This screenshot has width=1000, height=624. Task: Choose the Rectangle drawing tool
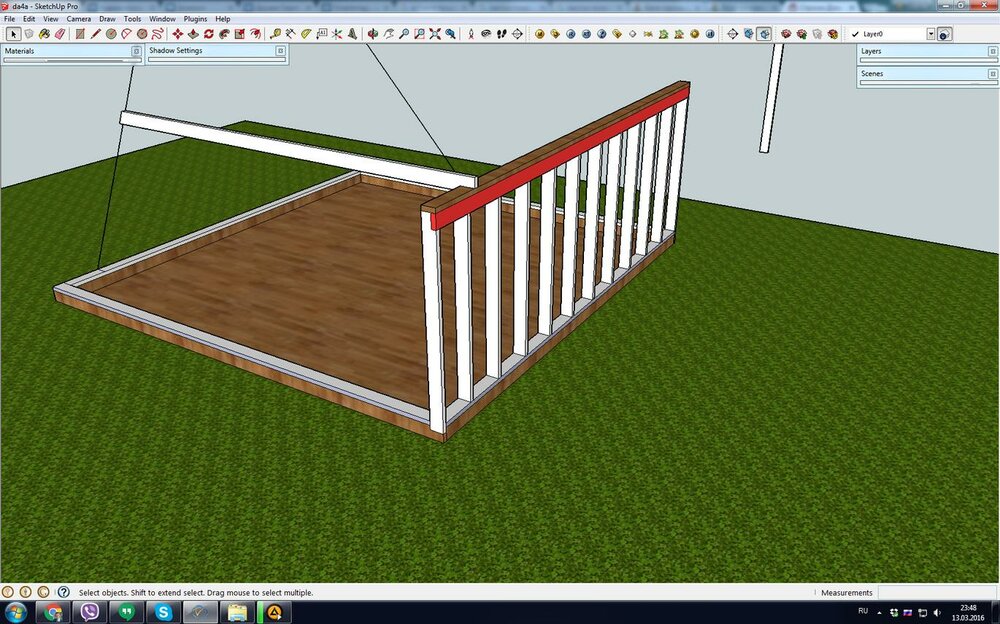(x=80, y=34)
